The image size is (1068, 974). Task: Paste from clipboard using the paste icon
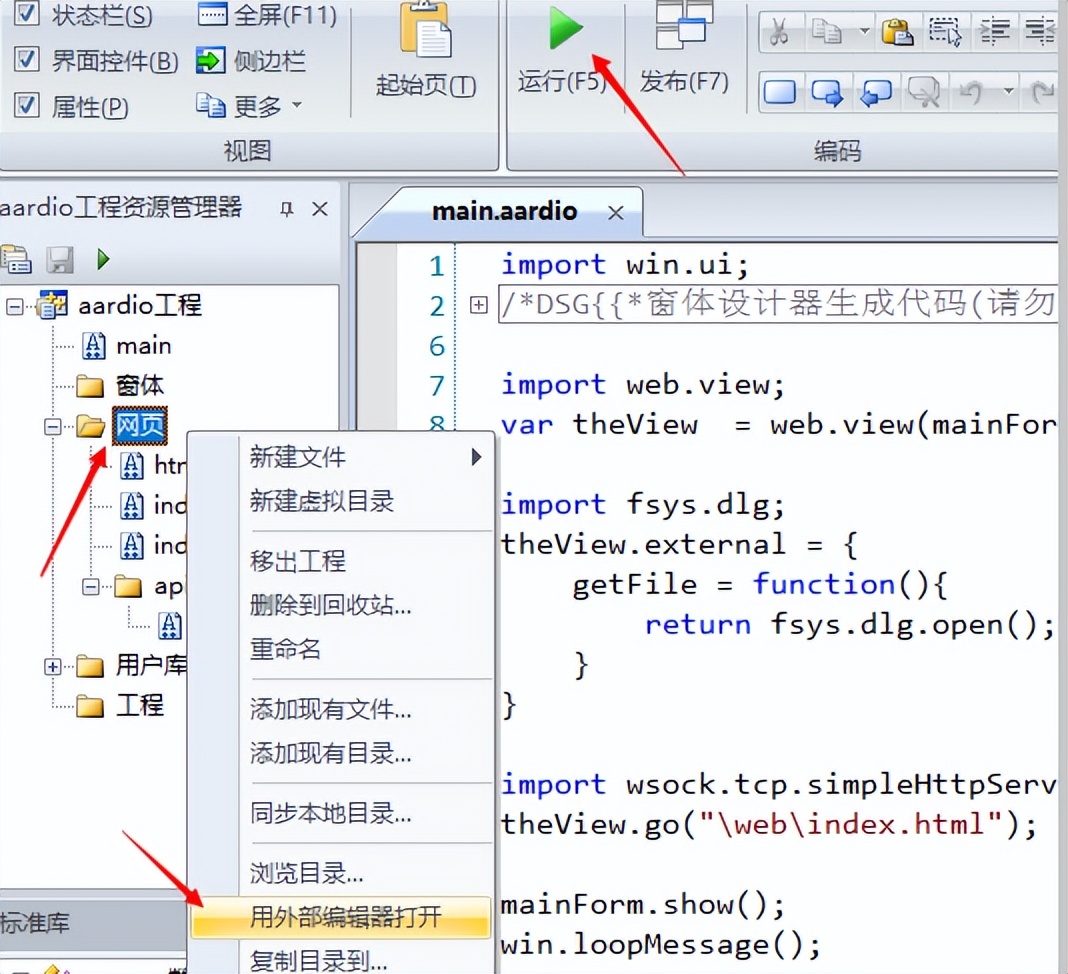tap(897, 30)
